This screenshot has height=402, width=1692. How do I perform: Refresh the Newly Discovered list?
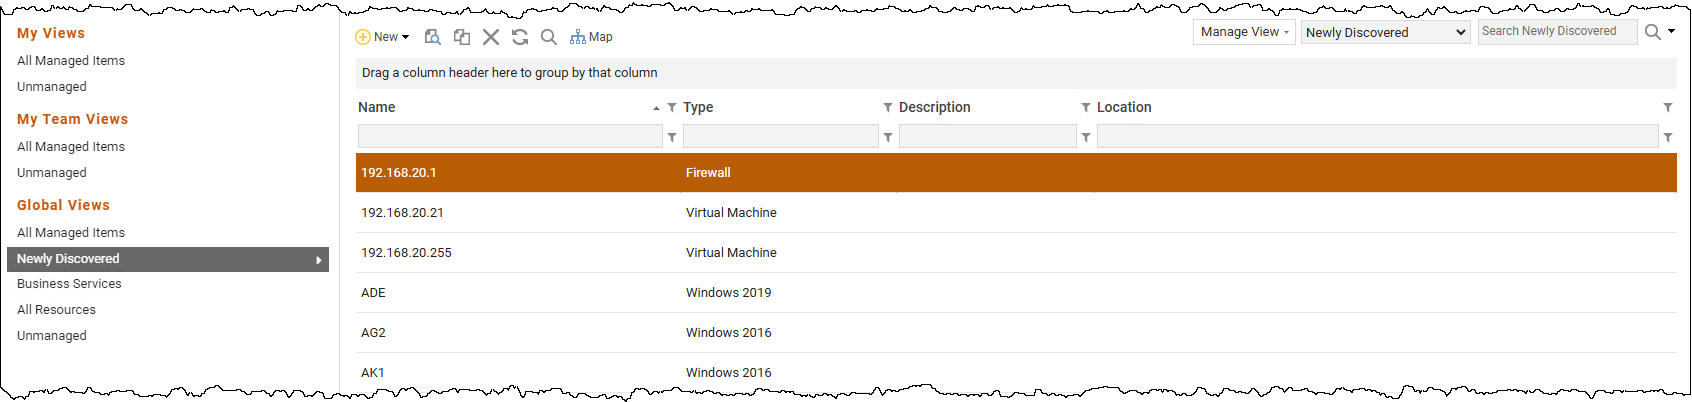520,37
